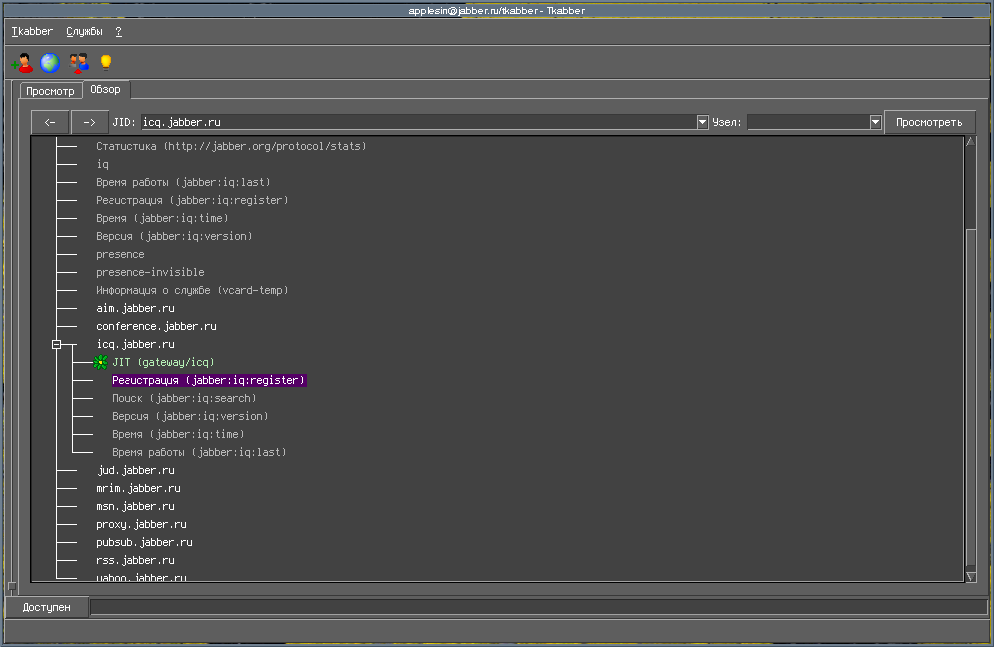Open the Tkabber menu
This screenshot has width=994, height=647.
(x=32, y=32)
